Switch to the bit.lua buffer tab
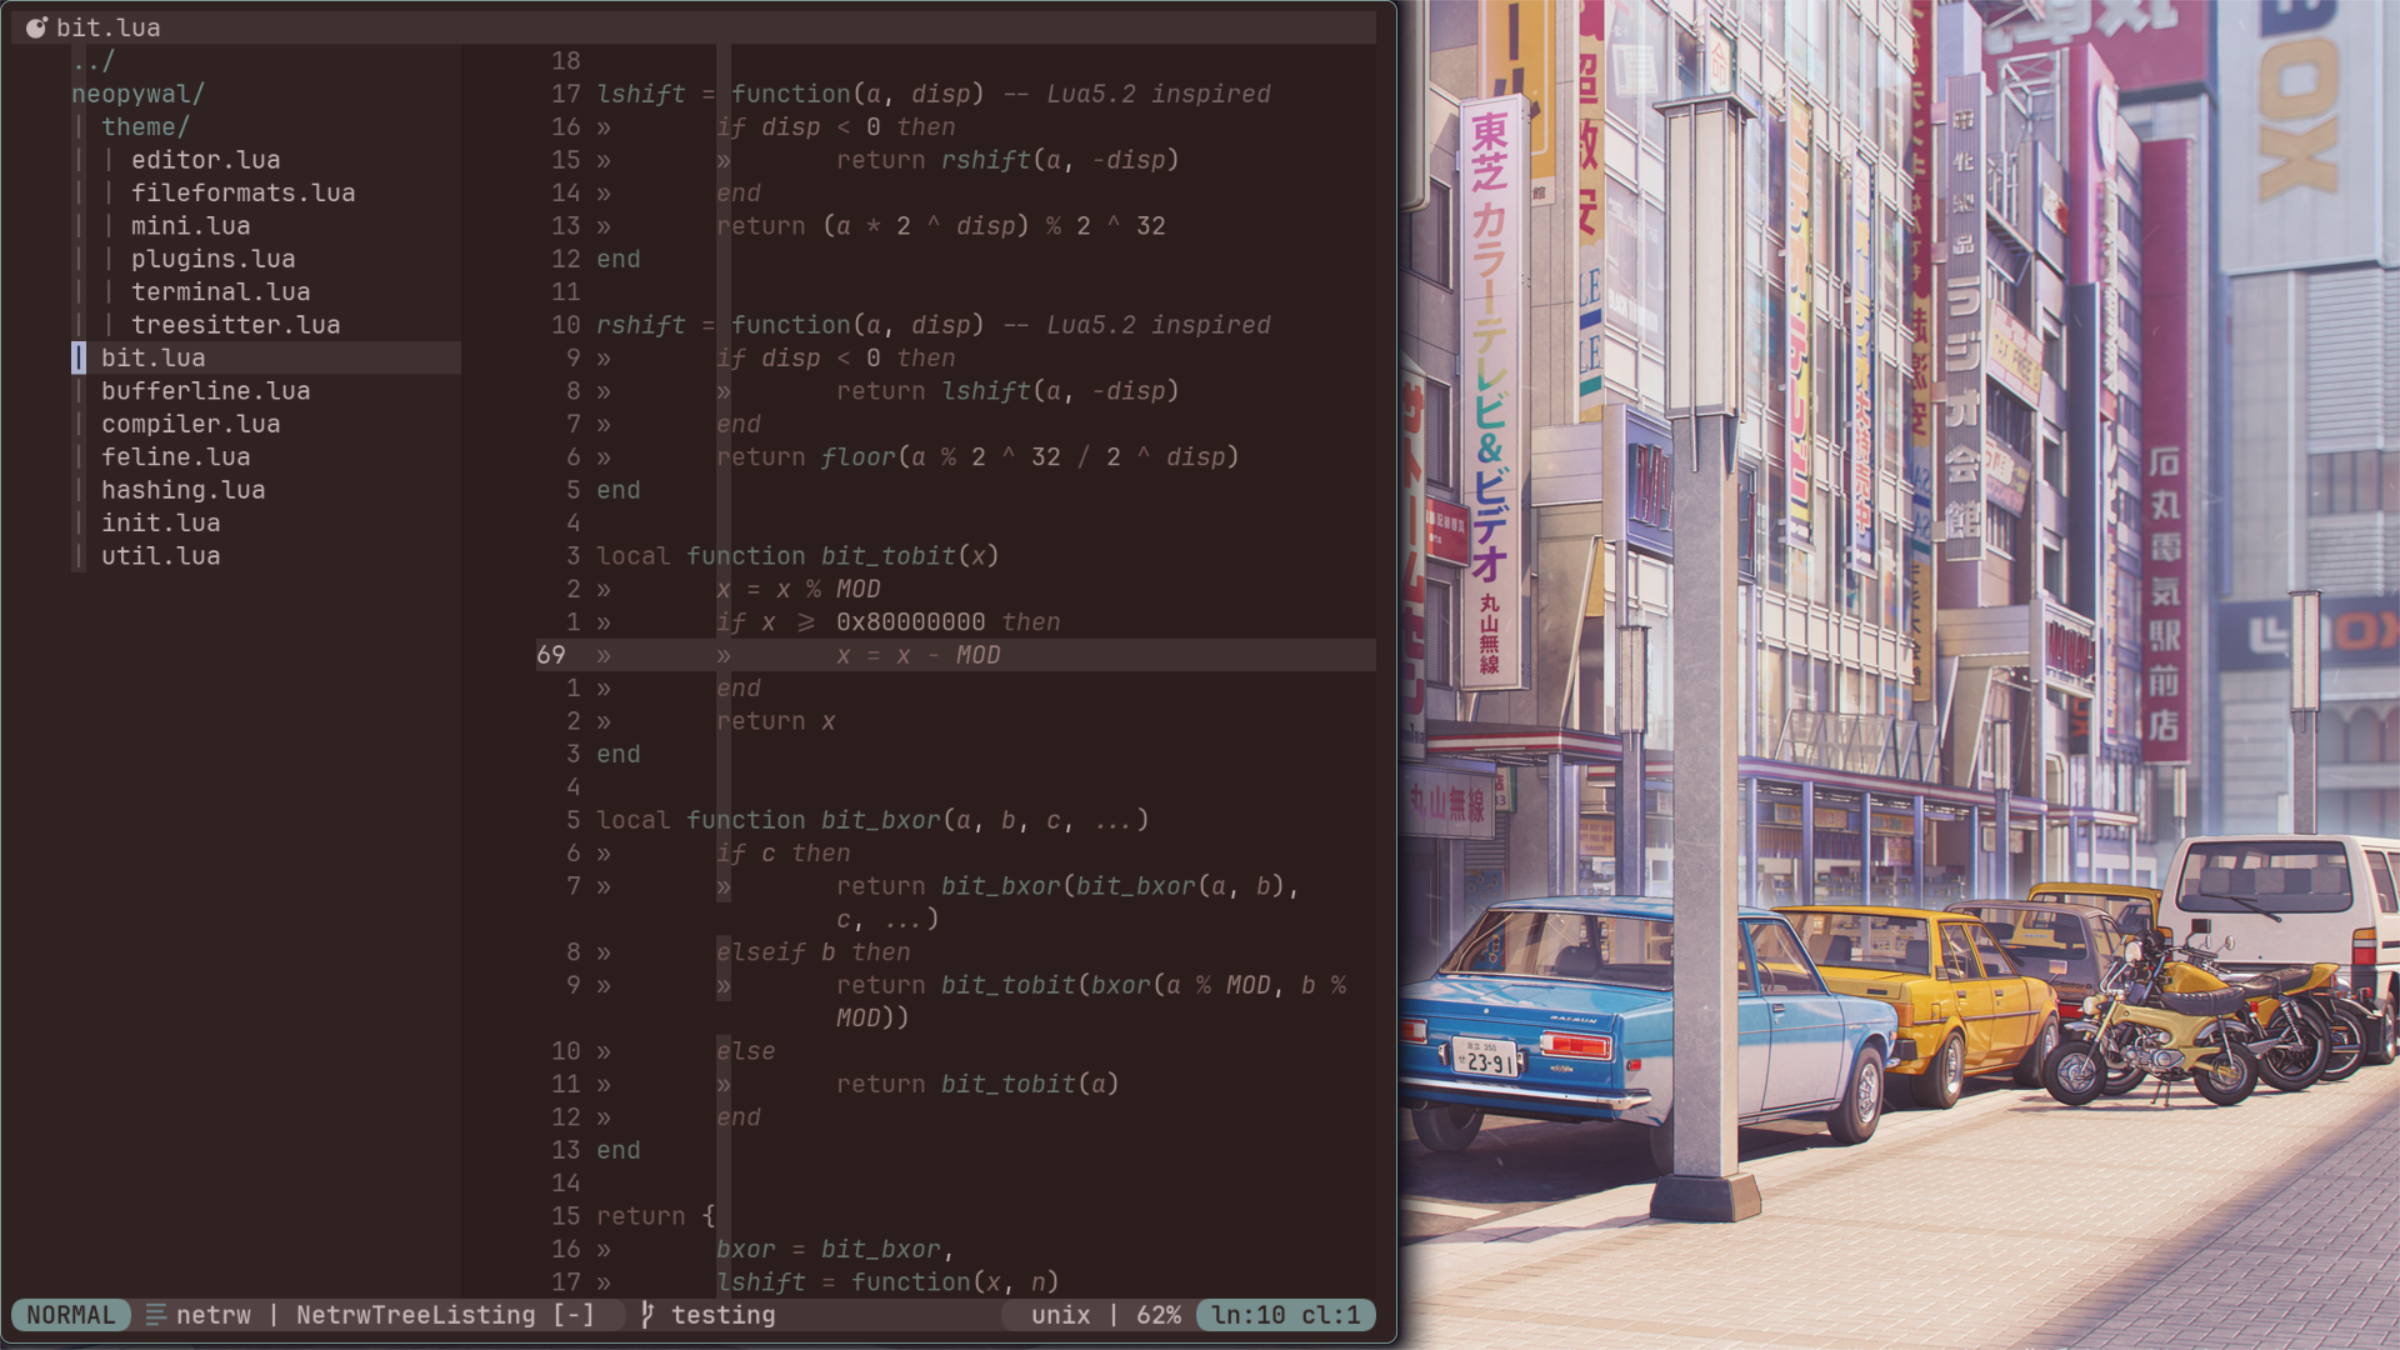The image size is (2400, 1350). pos(107,27)
